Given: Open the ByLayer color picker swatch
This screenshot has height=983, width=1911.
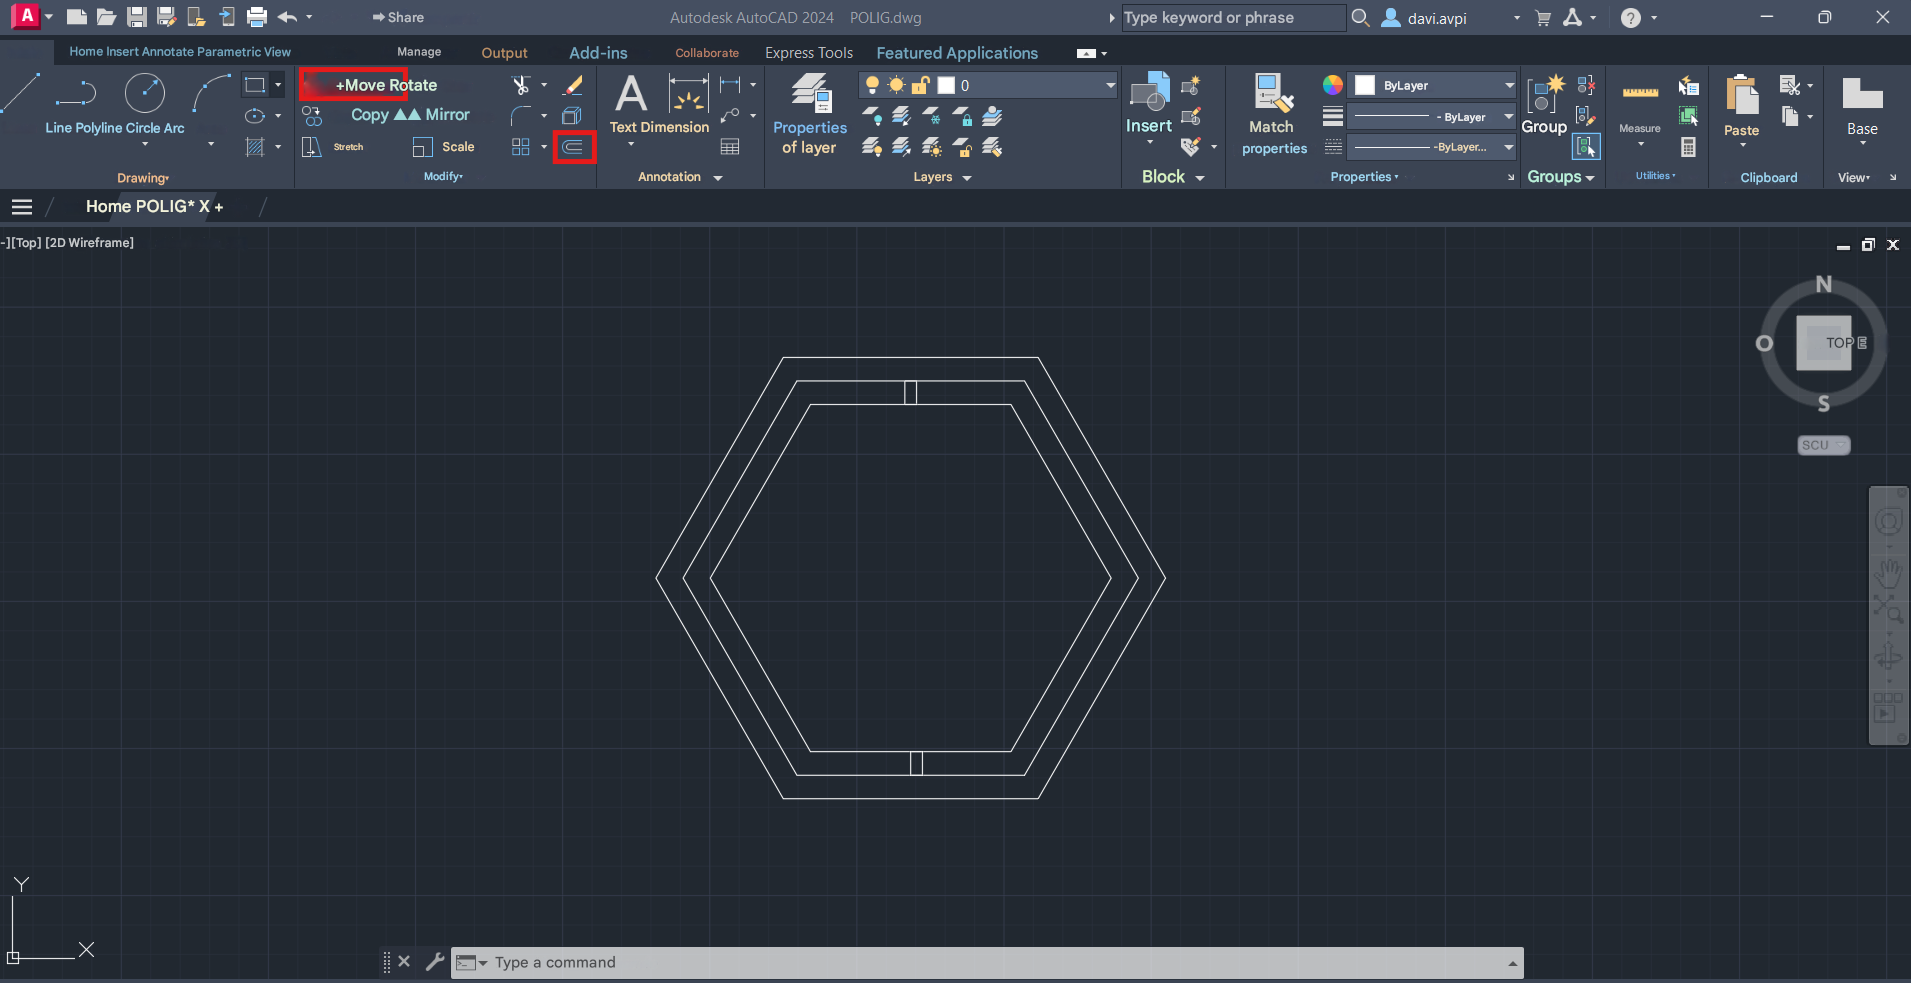Looking at the screenshot, I should coord(1367,85).
